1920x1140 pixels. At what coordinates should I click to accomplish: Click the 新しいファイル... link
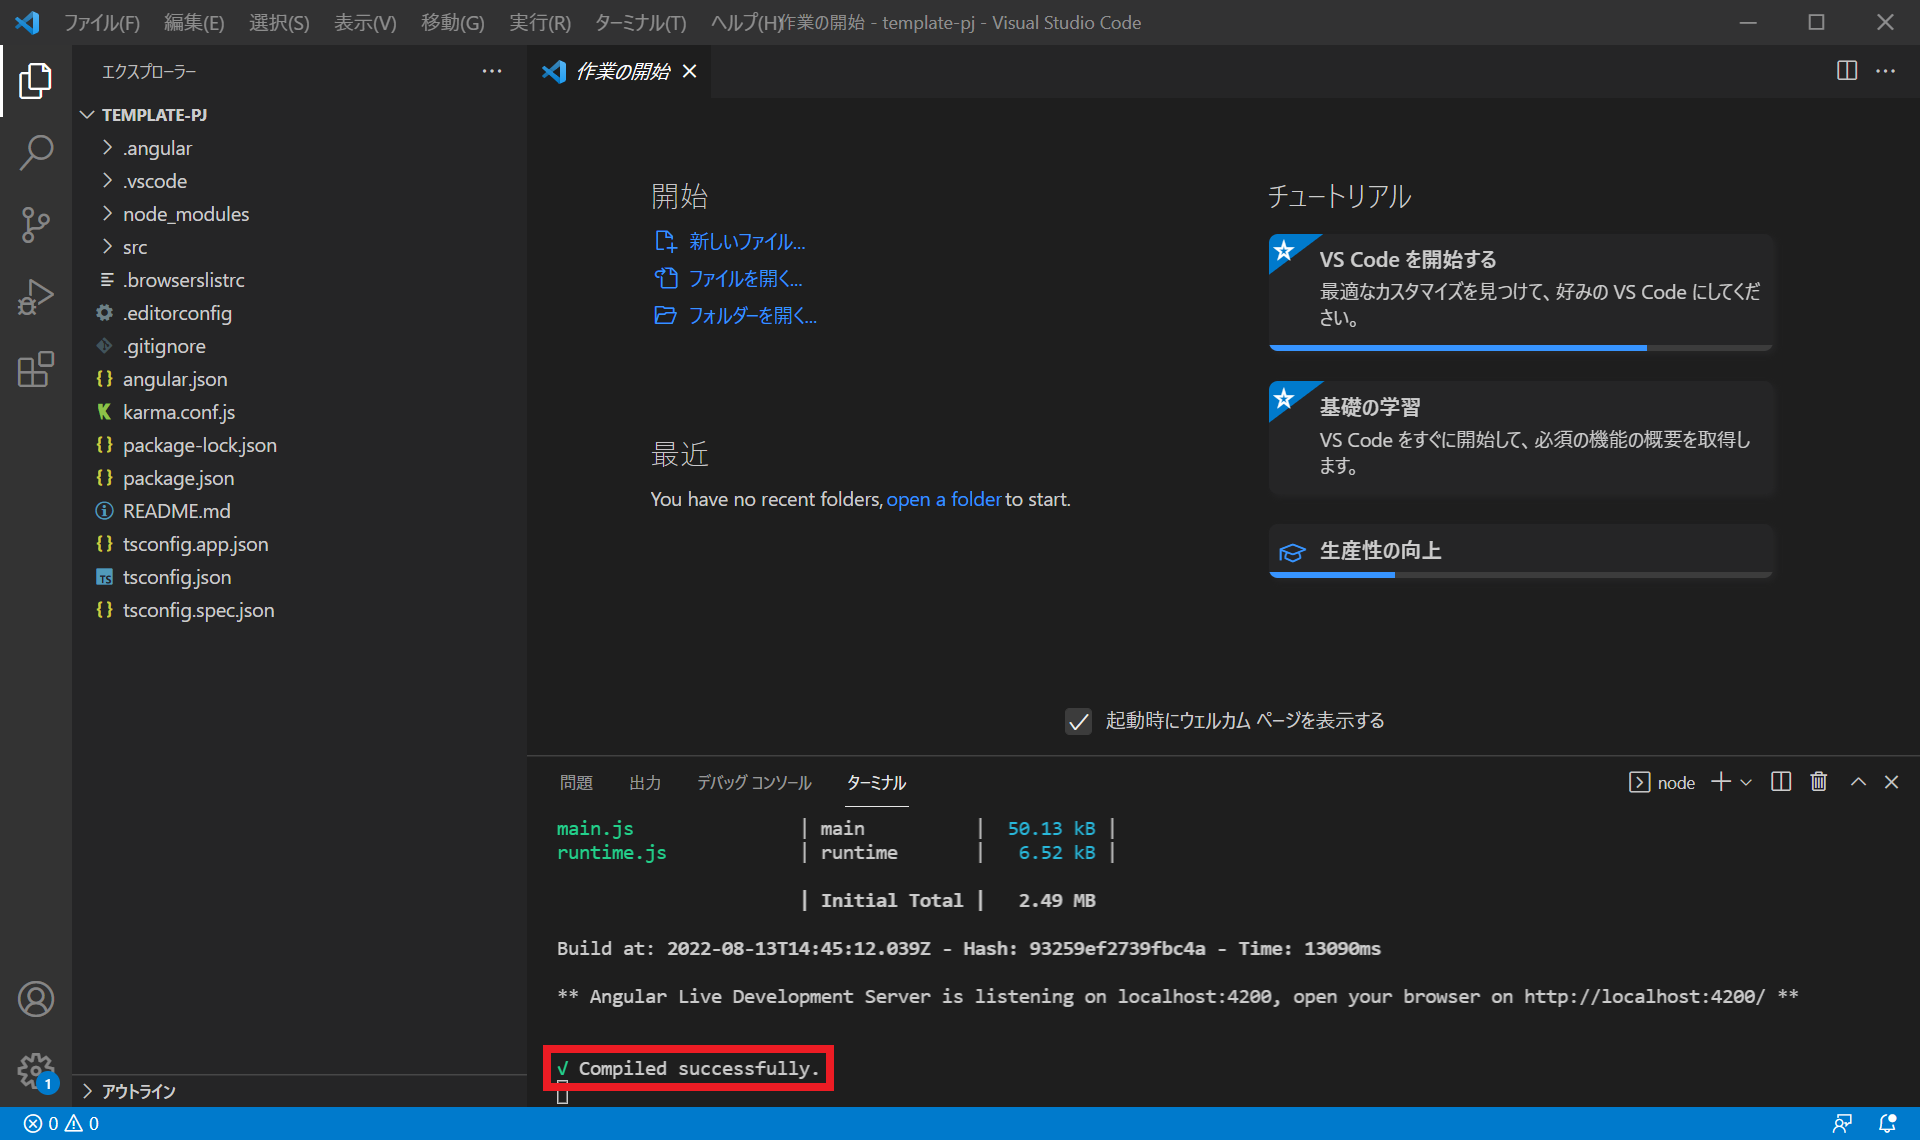[746, 241]
